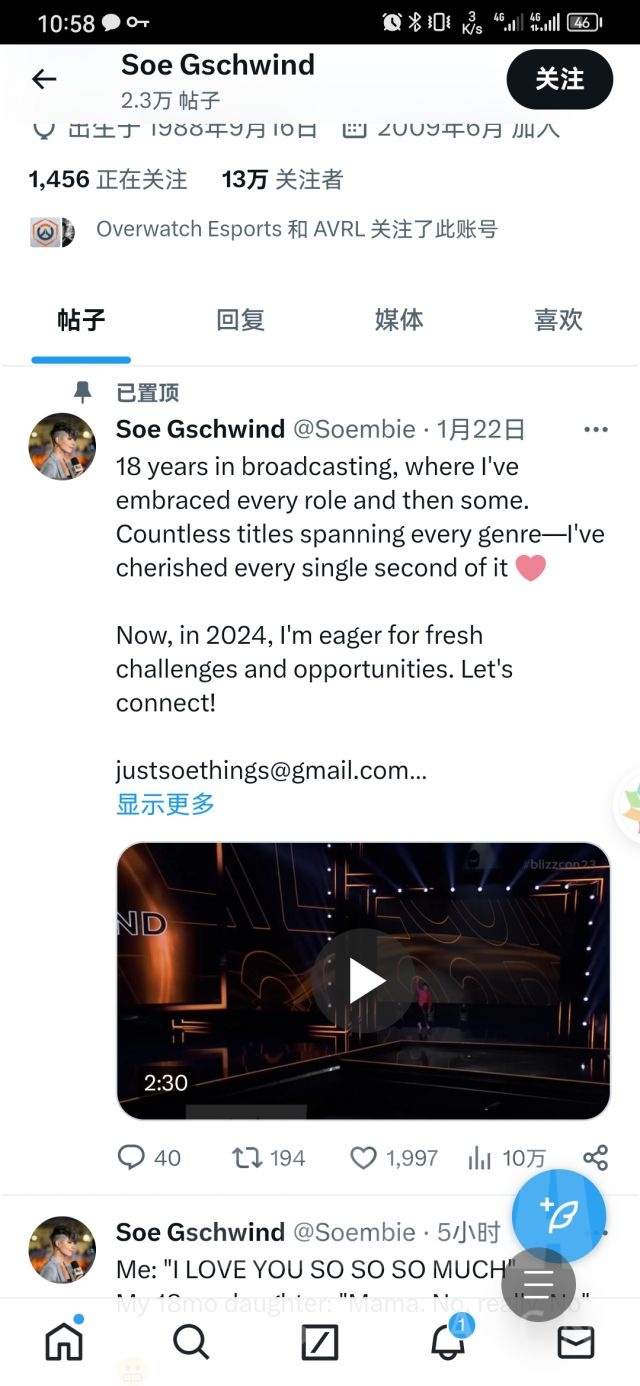Open the notifications bell with badge
640x1386 pixels.
point(447,1344)
